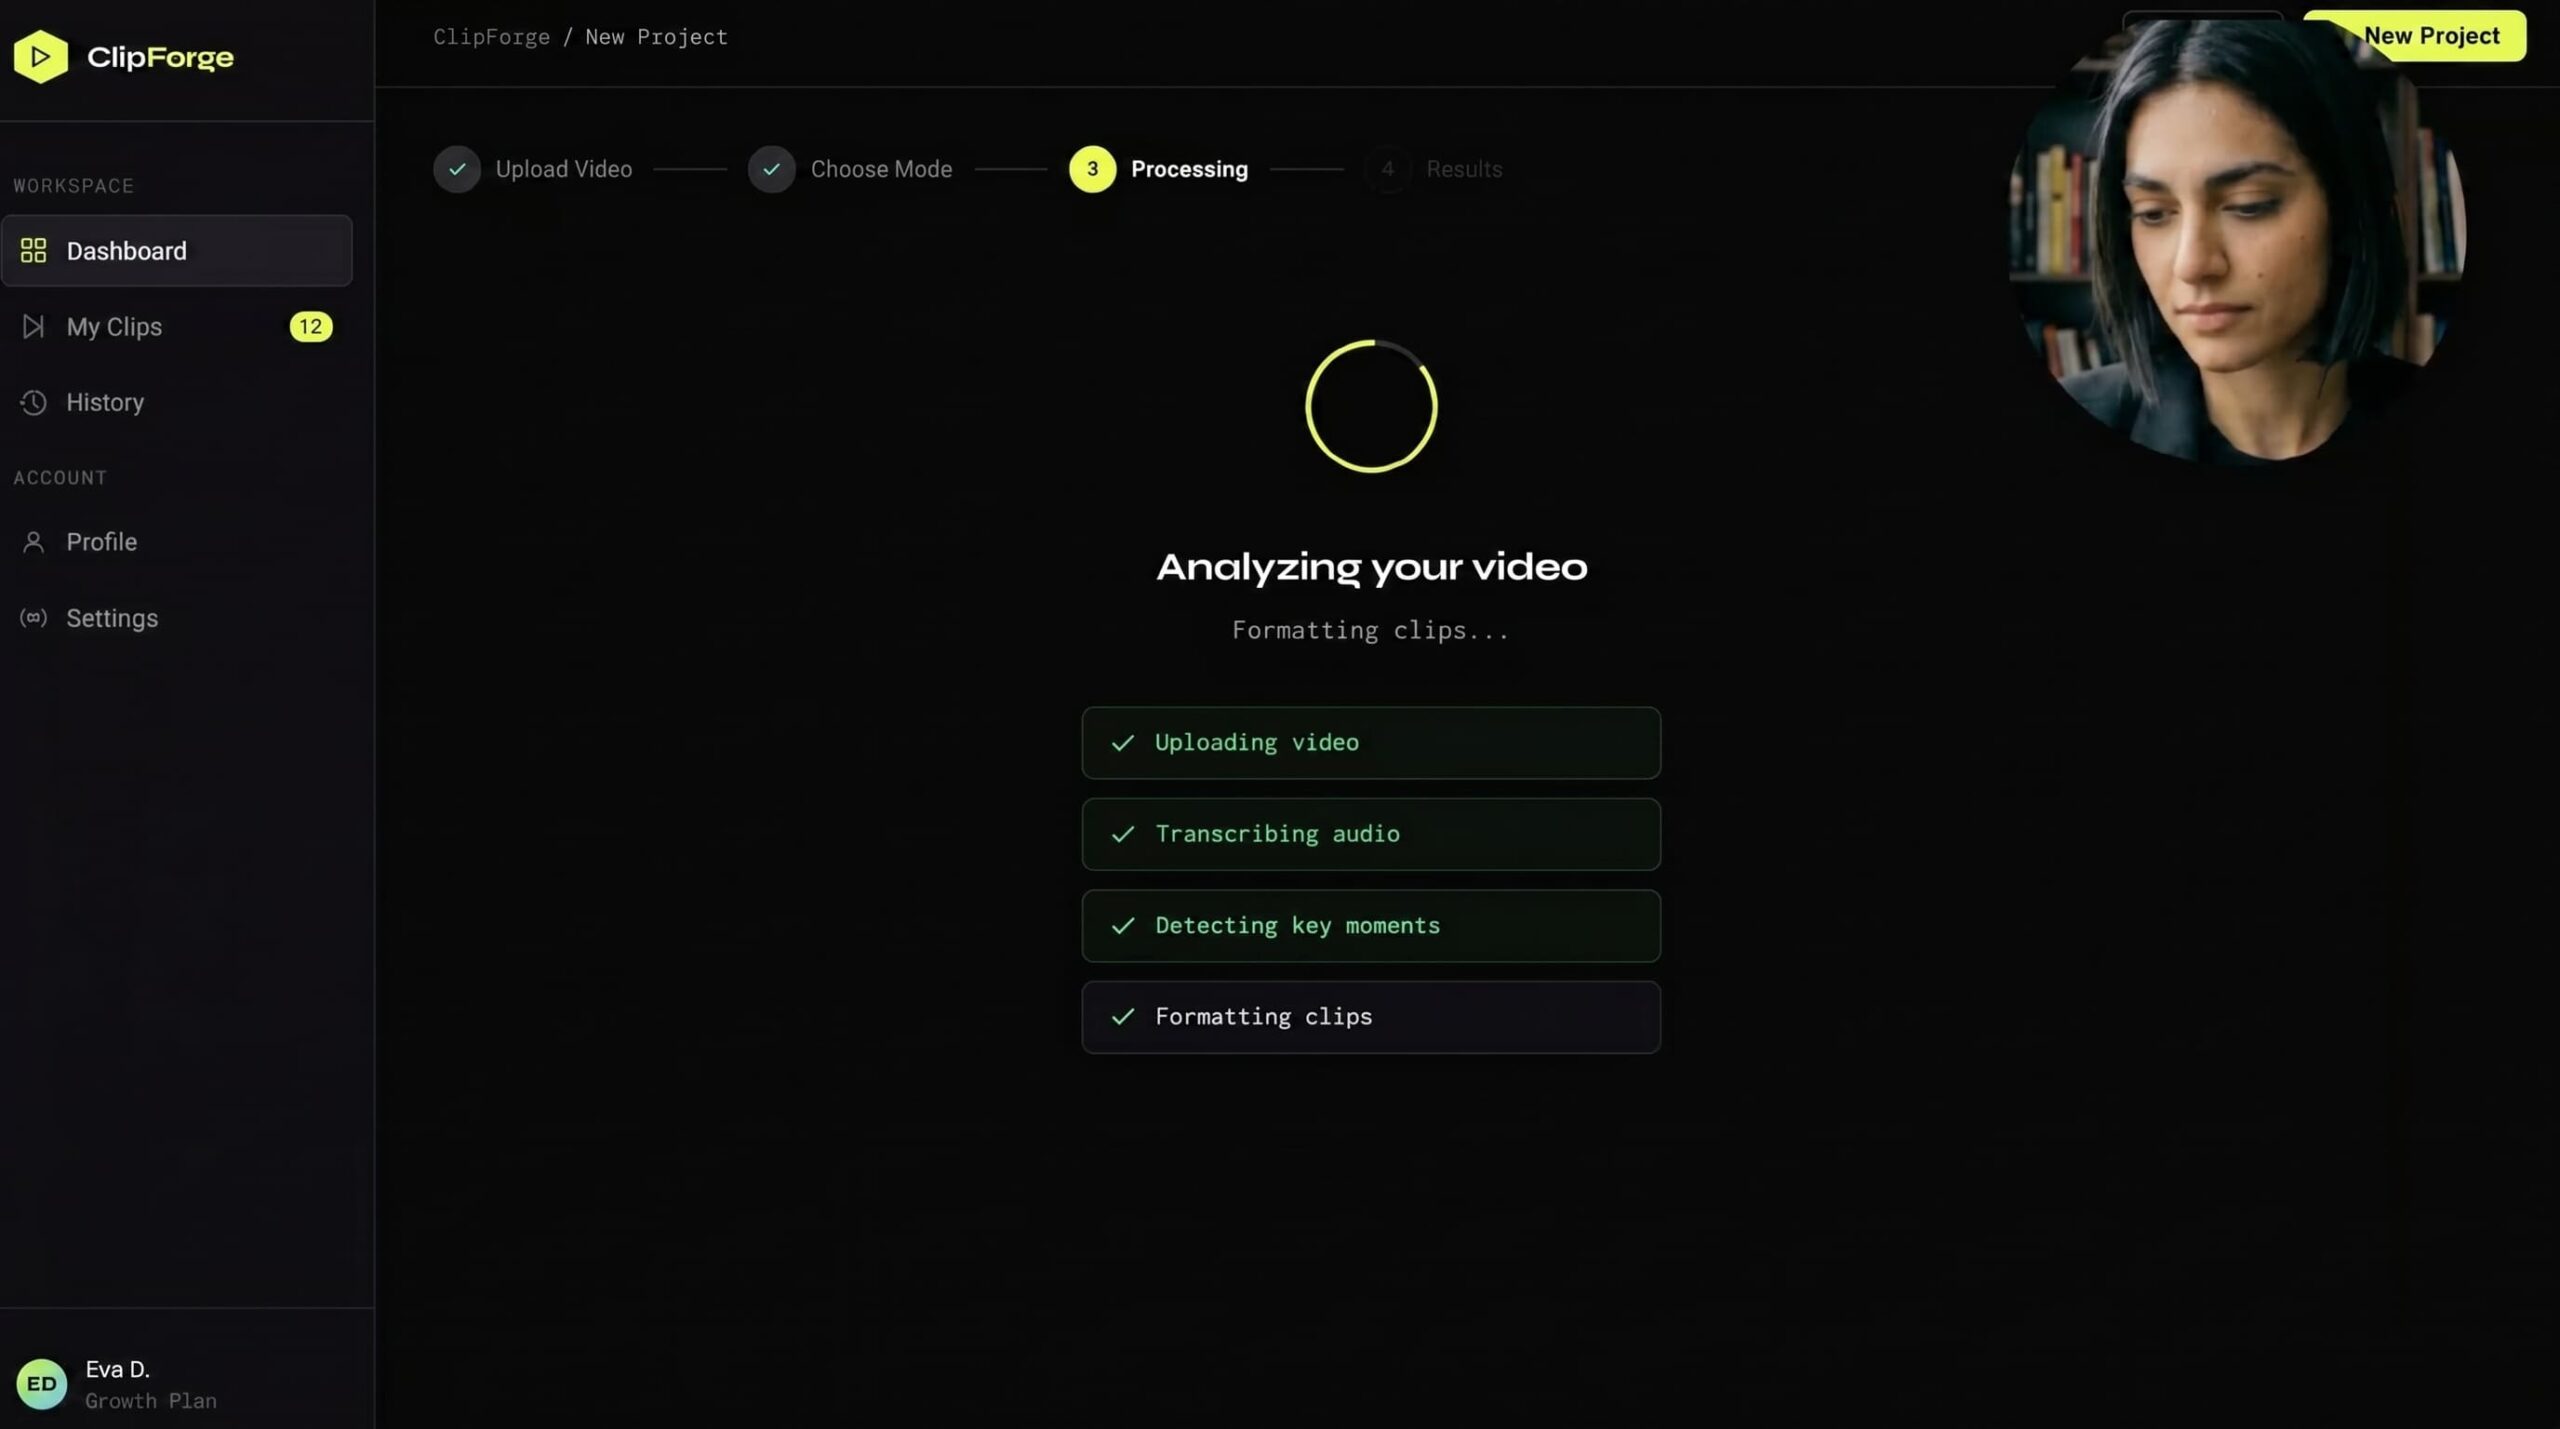Open My Clips from the sidebar
Screen dimensions: 2560x1429
tap(177, 326)
